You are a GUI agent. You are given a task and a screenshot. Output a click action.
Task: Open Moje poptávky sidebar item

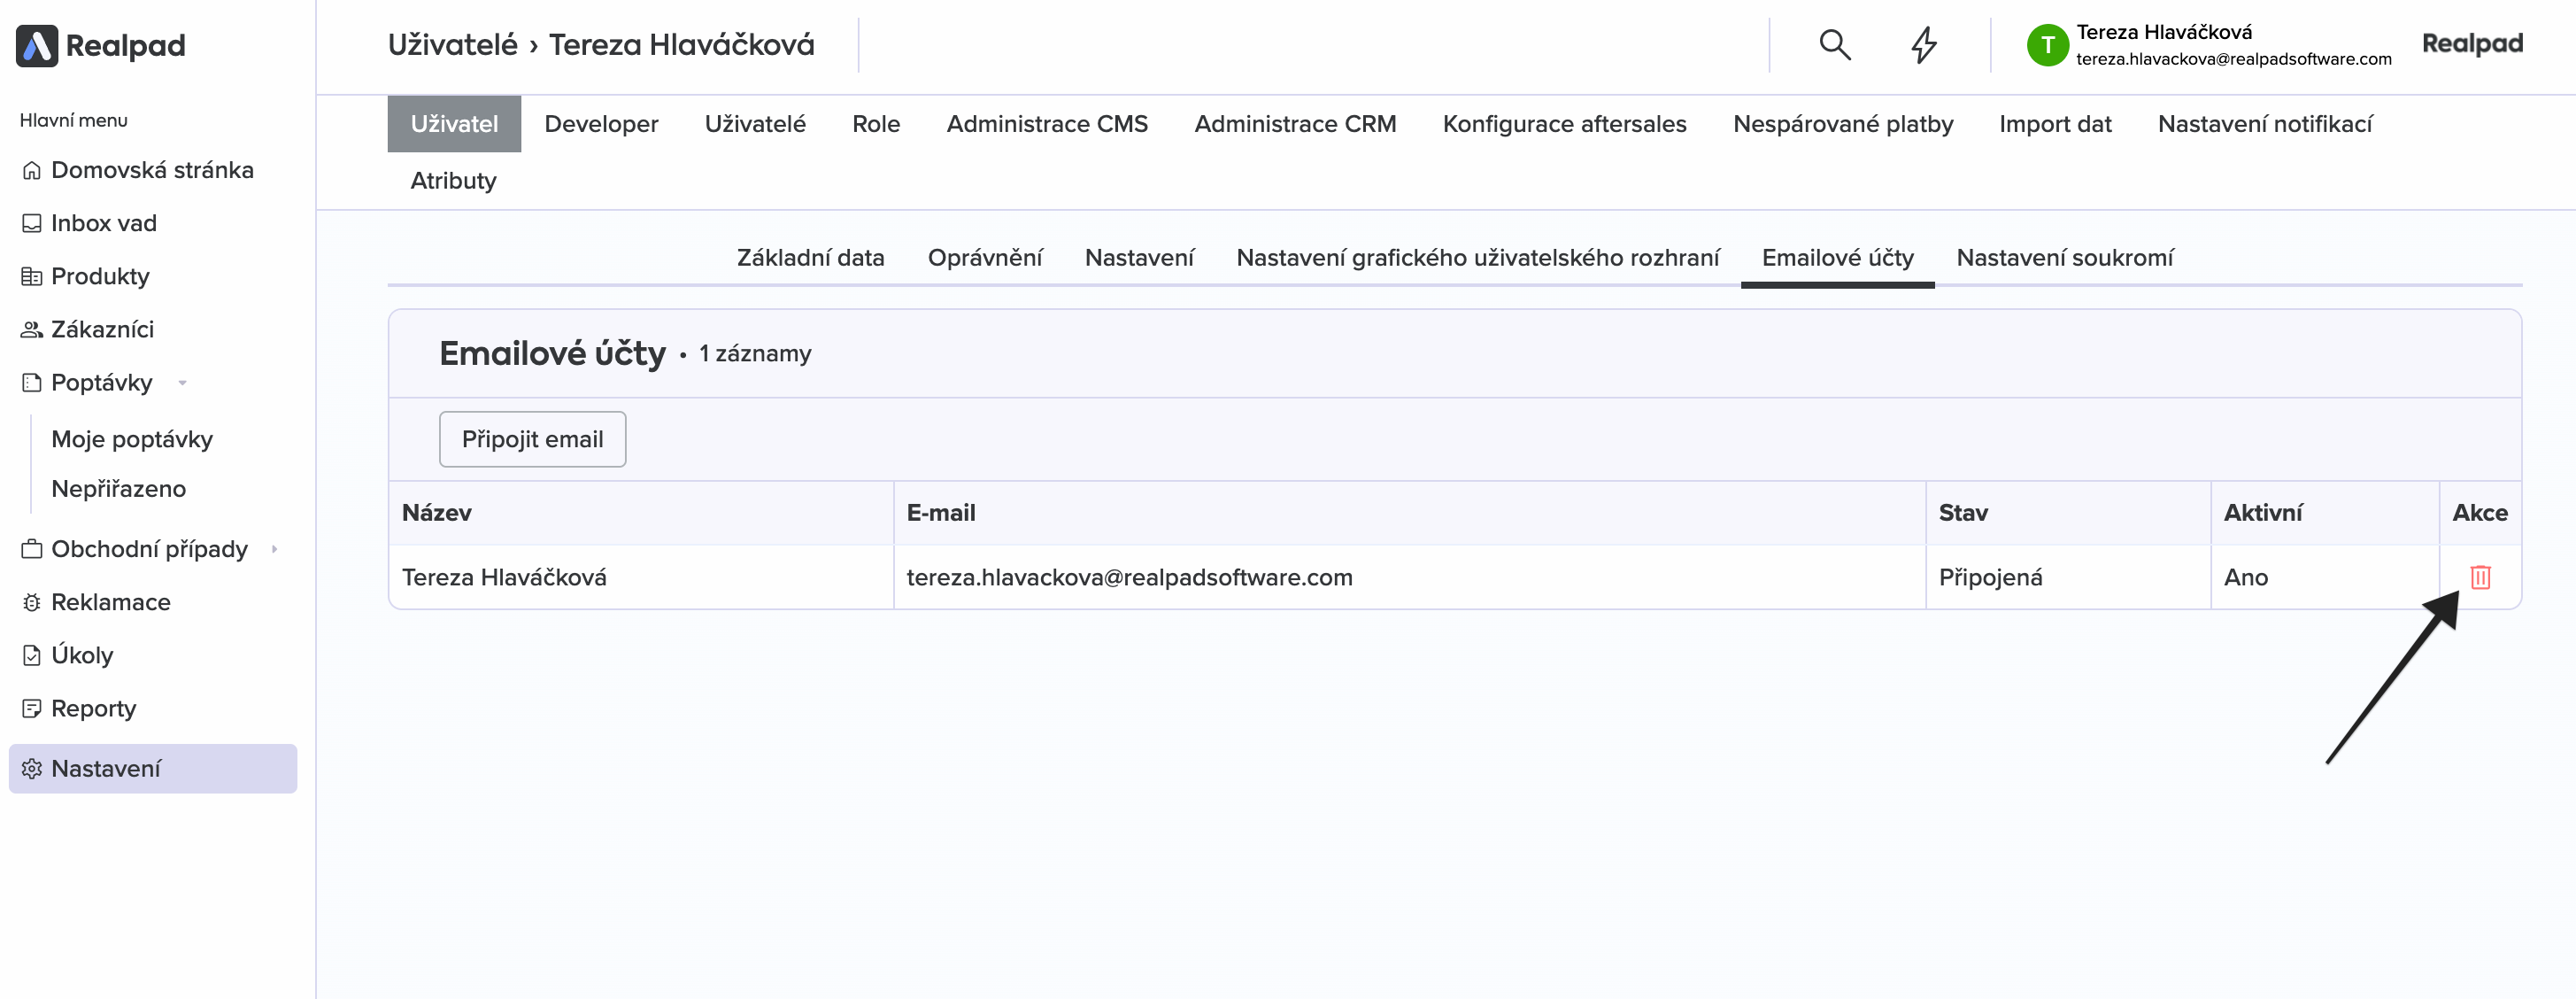(x=132, y=439)
